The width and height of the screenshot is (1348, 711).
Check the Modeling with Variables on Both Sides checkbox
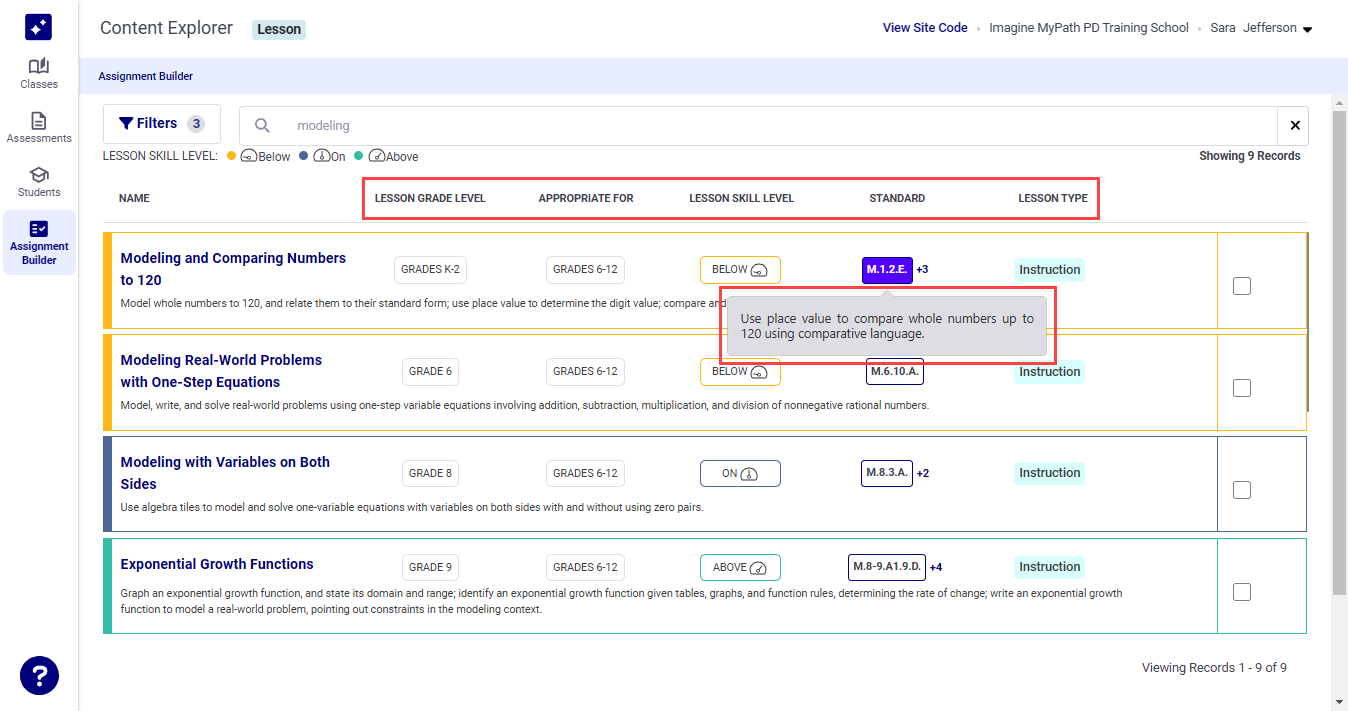[x=1241, y=489]
